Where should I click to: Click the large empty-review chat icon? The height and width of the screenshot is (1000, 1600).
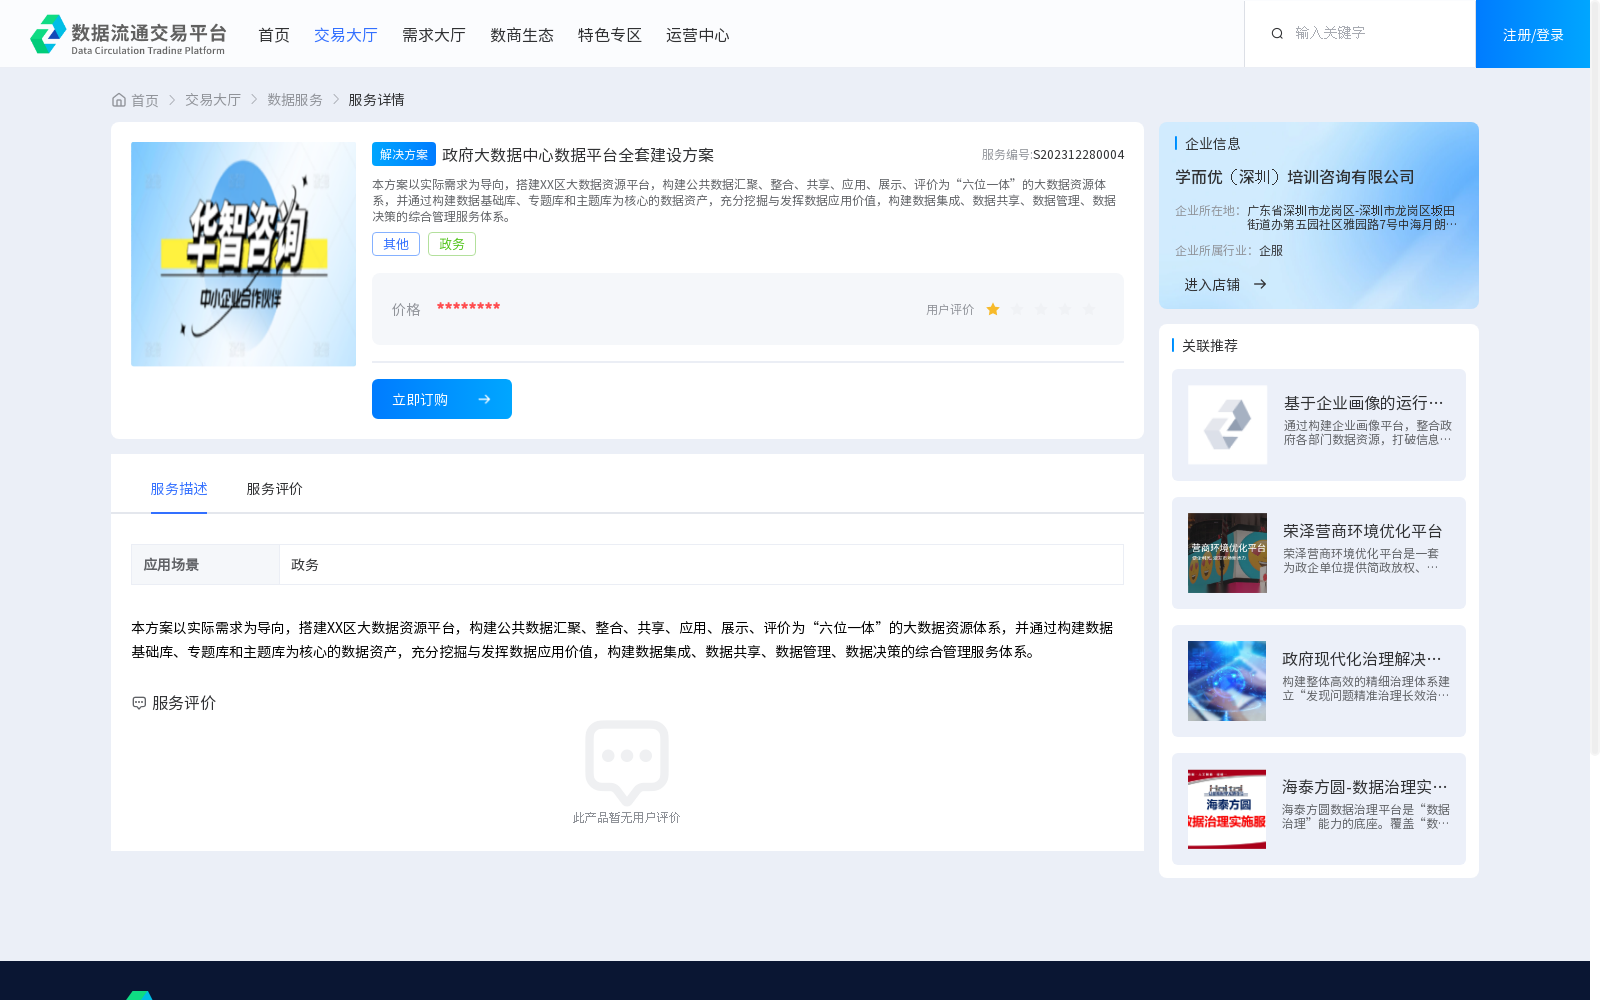coord(627,762)
